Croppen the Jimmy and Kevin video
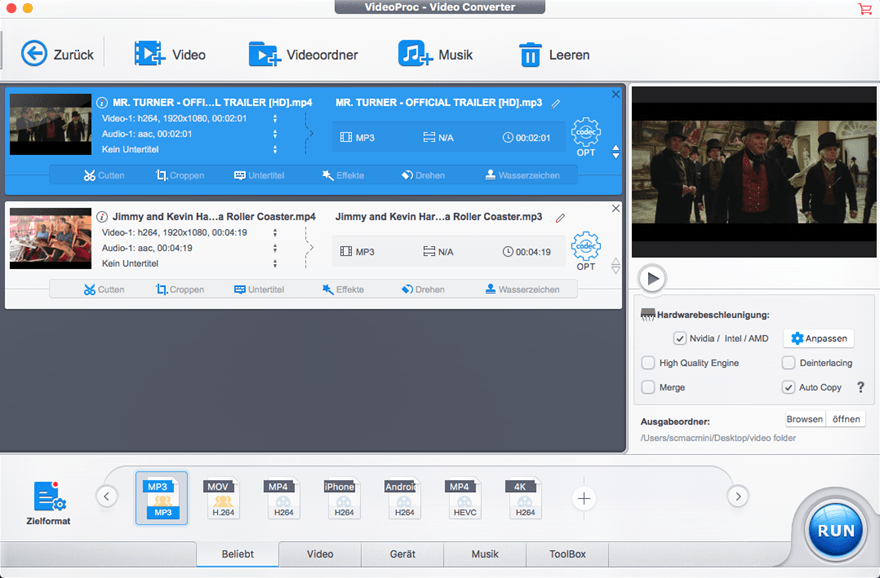This screenshot has height=578, width=880. coord(180,290)
